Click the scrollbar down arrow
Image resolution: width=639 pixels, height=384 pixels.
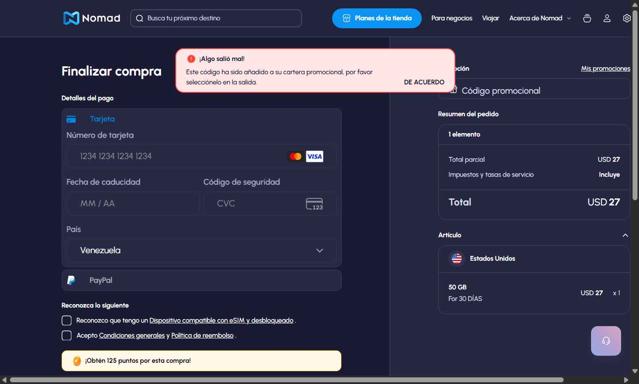[x=635, y=371]
